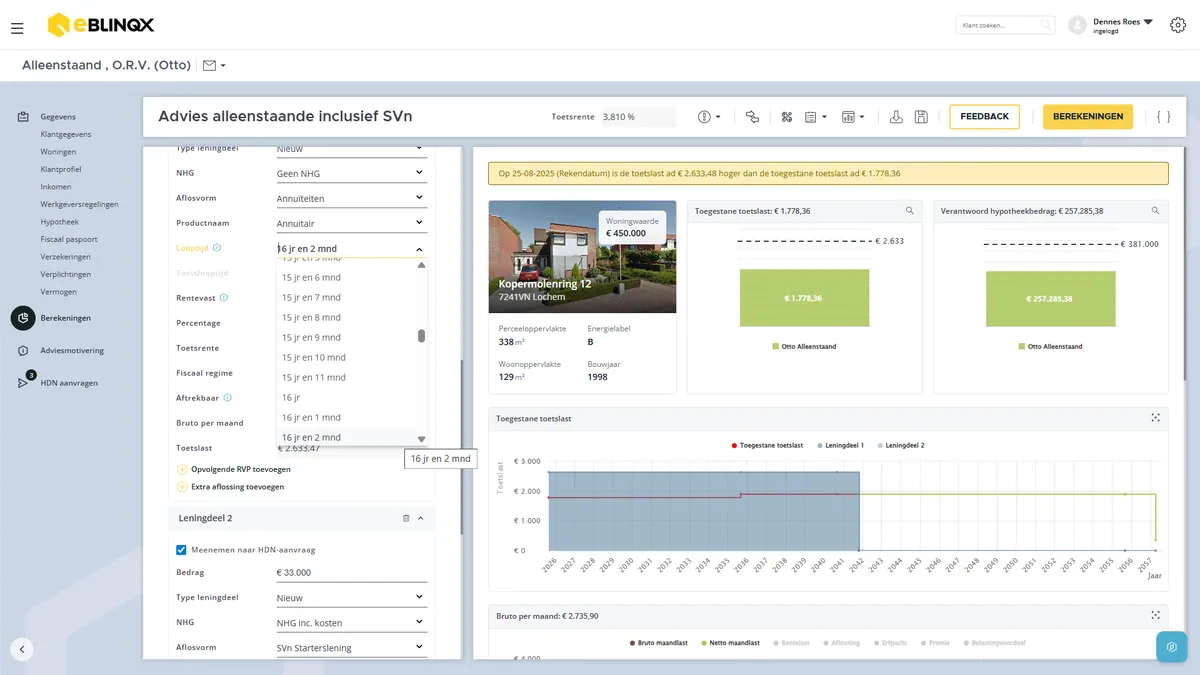Image resolution: width=1200 pixels, height=675 pixels.
Task: Click the four-petal pattern toolbar icon
Action: [x=787, y=117]
